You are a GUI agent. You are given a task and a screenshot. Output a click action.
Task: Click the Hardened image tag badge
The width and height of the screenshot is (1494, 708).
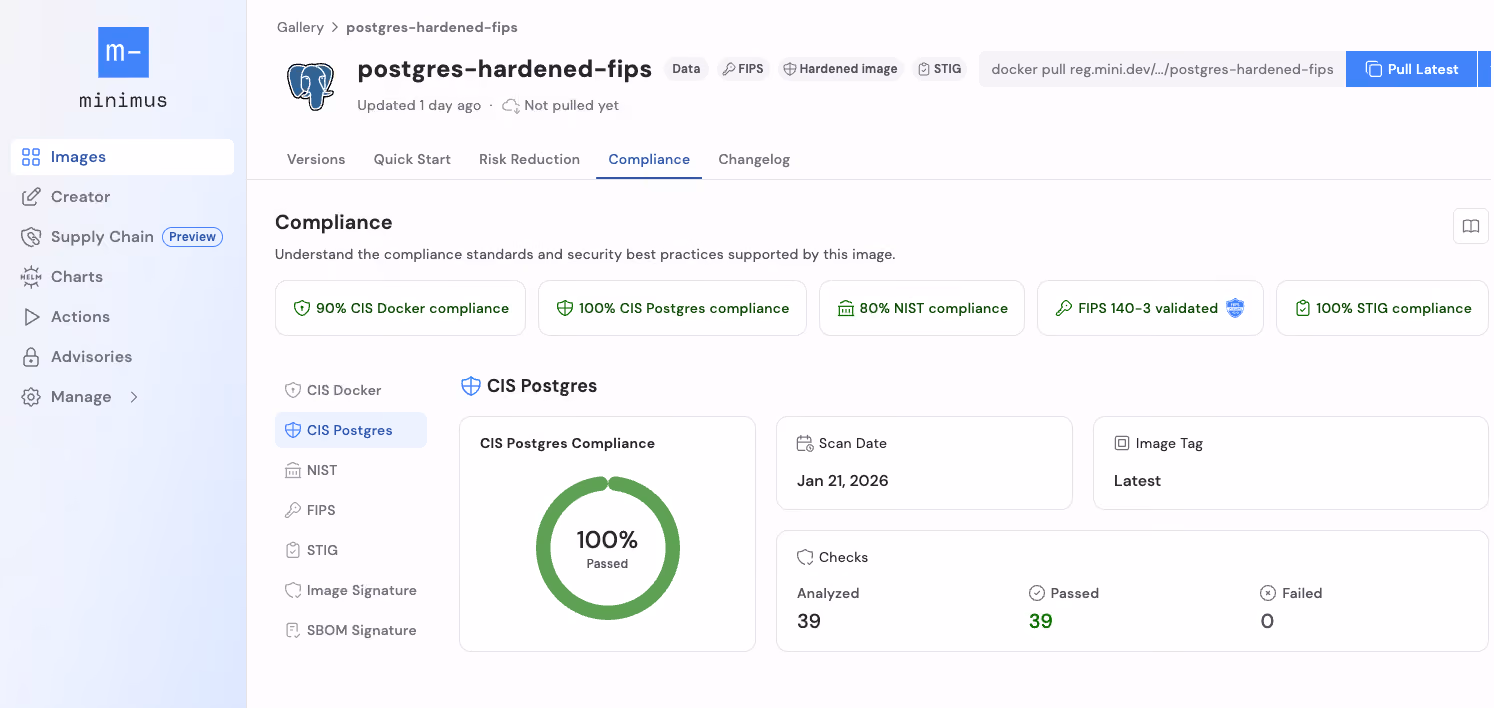[840, 69]
